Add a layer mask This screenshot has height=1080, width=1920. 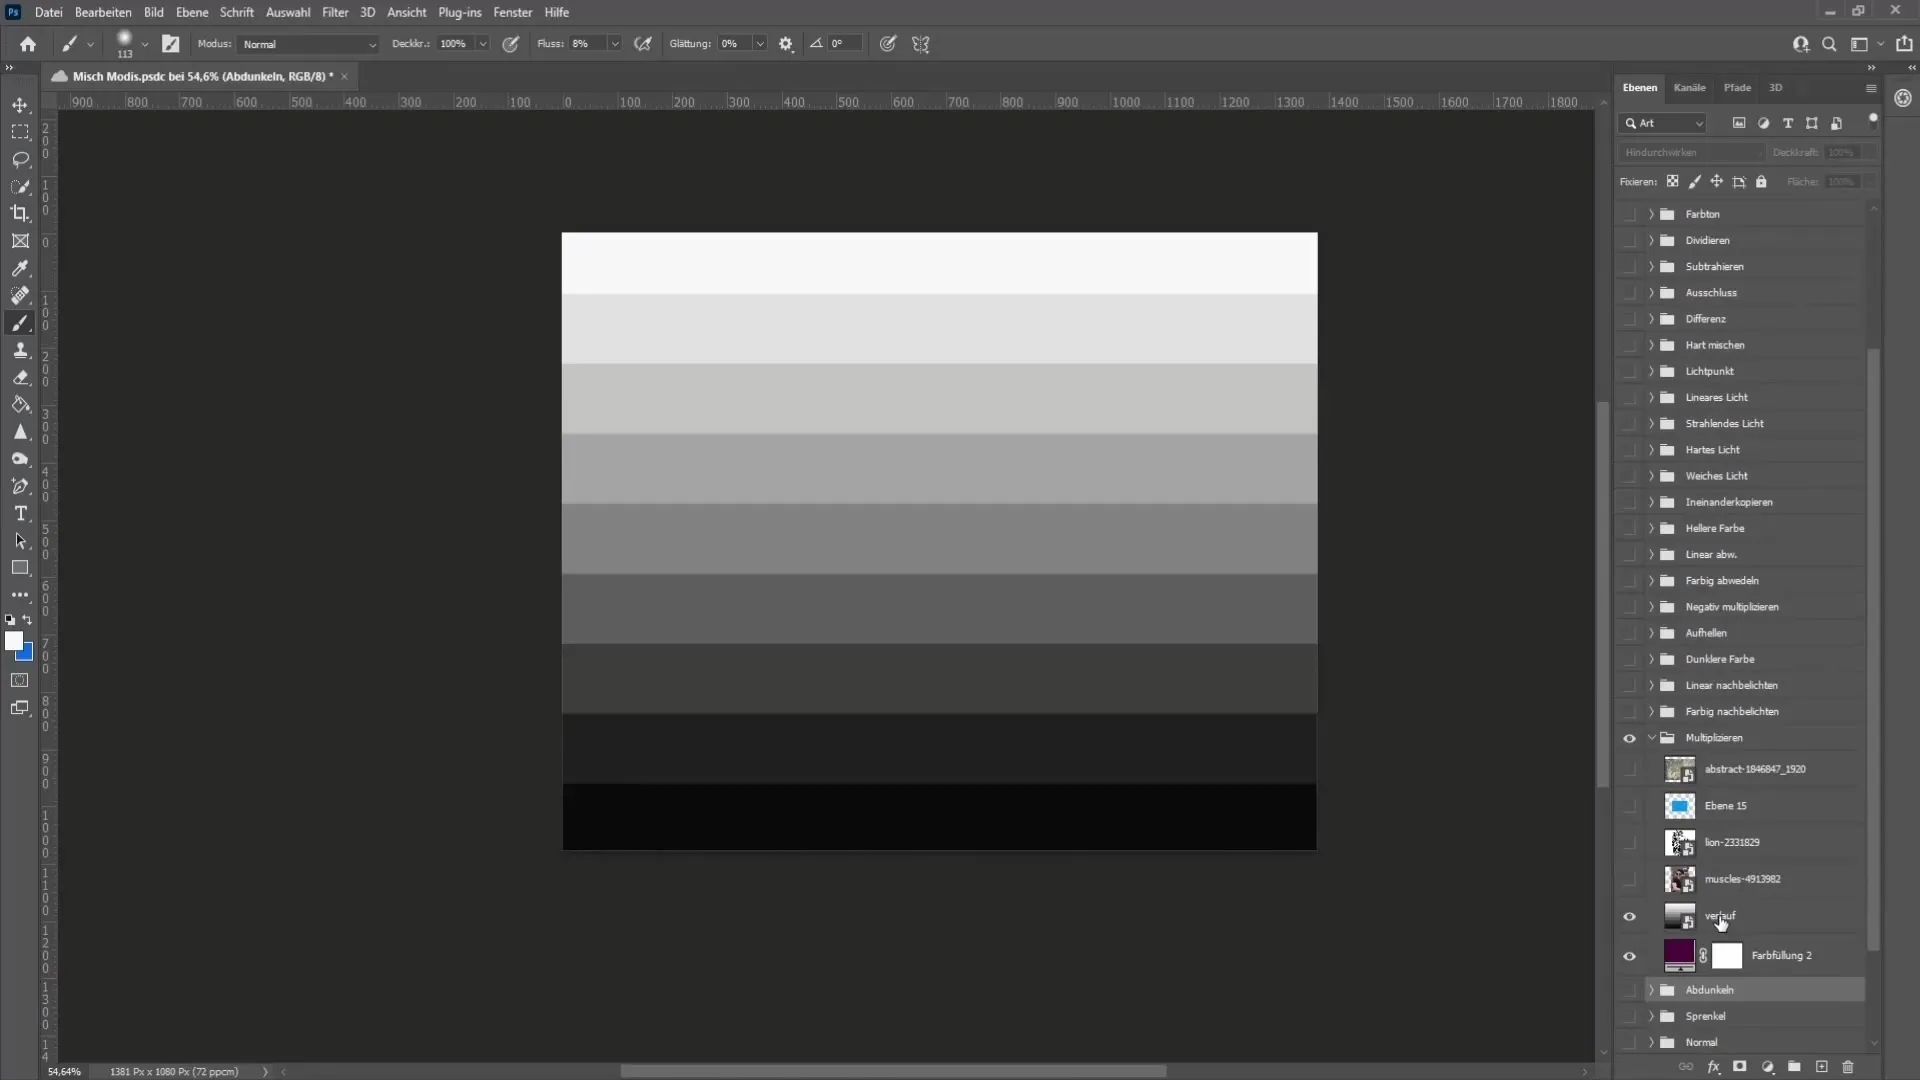1740,1067
